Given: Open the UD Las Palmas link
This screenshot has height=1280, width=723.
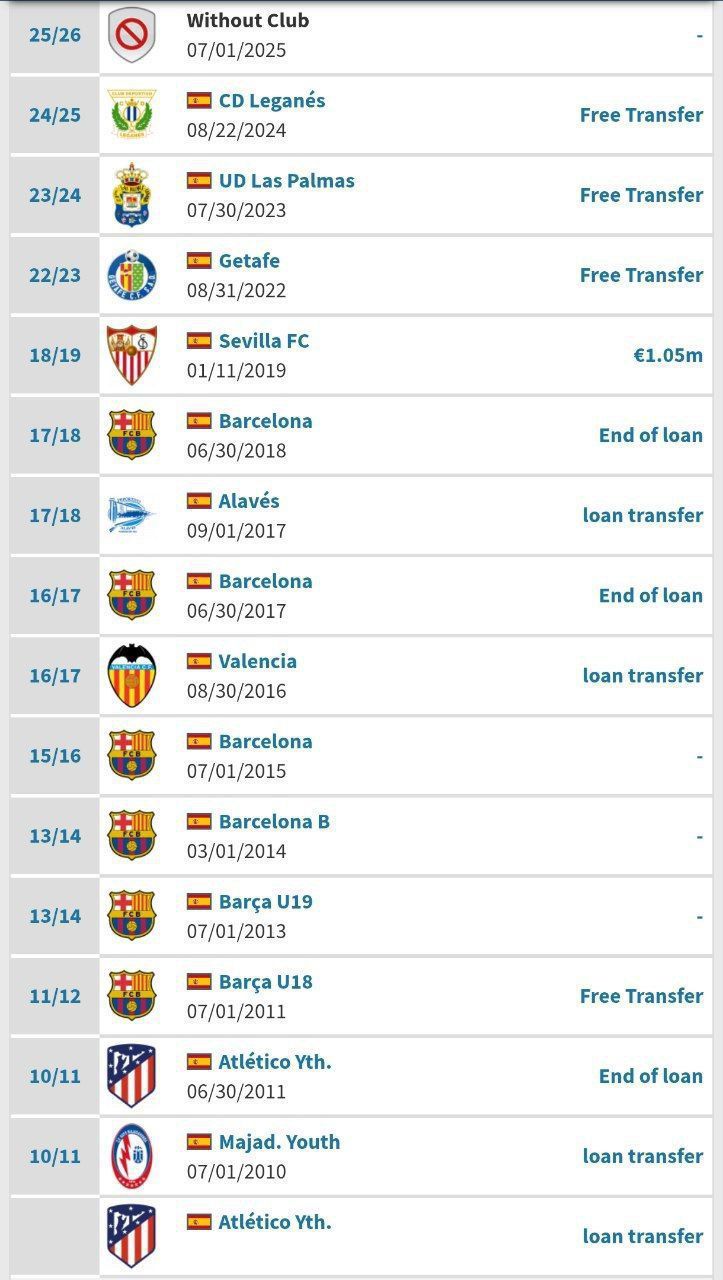Looking at the screenshot, I should [286, 181].
